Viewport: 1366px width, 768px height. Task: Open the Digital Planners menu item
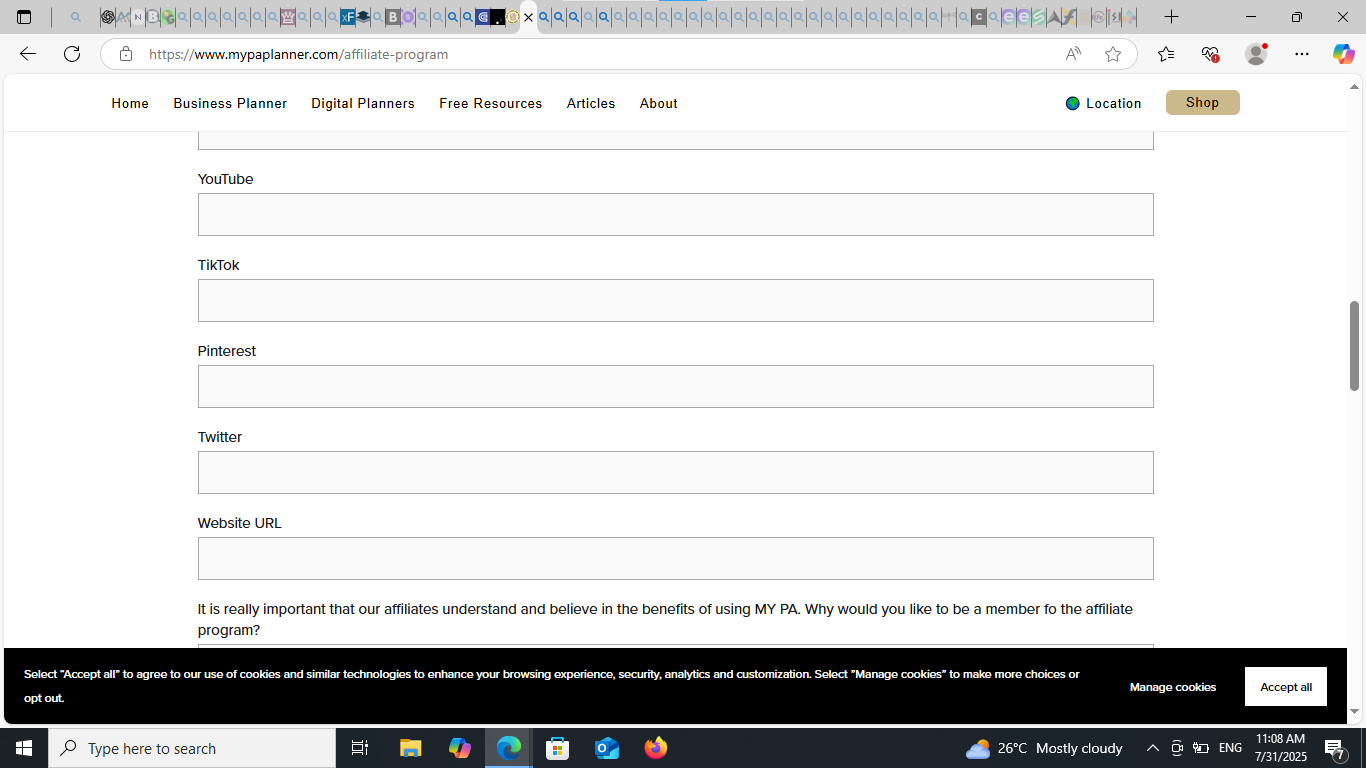pyautogui.click(x=363, y=103)
